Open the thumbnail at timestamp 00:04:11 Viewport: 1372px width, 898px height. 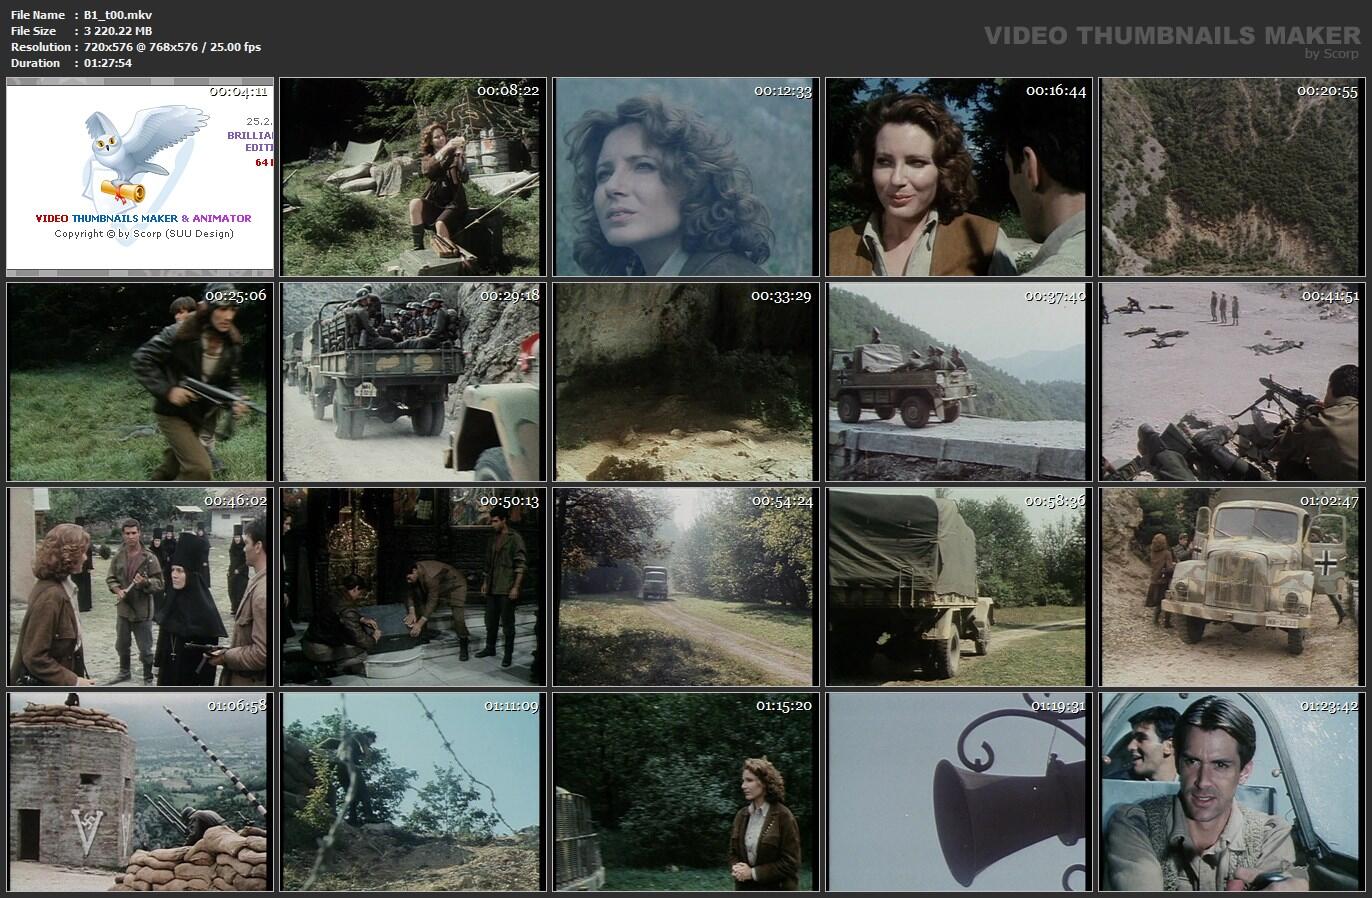[140, 177]
